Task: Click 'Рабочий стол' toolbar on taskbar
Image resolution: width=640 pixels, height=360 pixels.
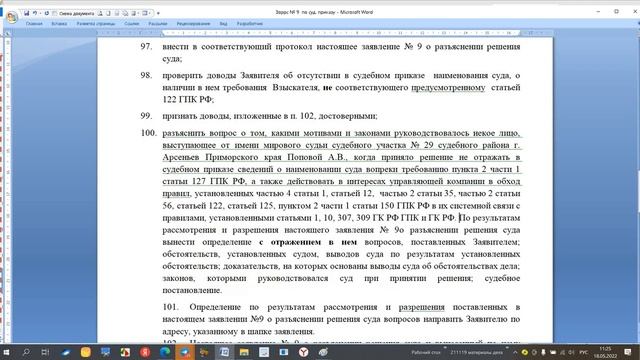Action: (x=425, y=352)
